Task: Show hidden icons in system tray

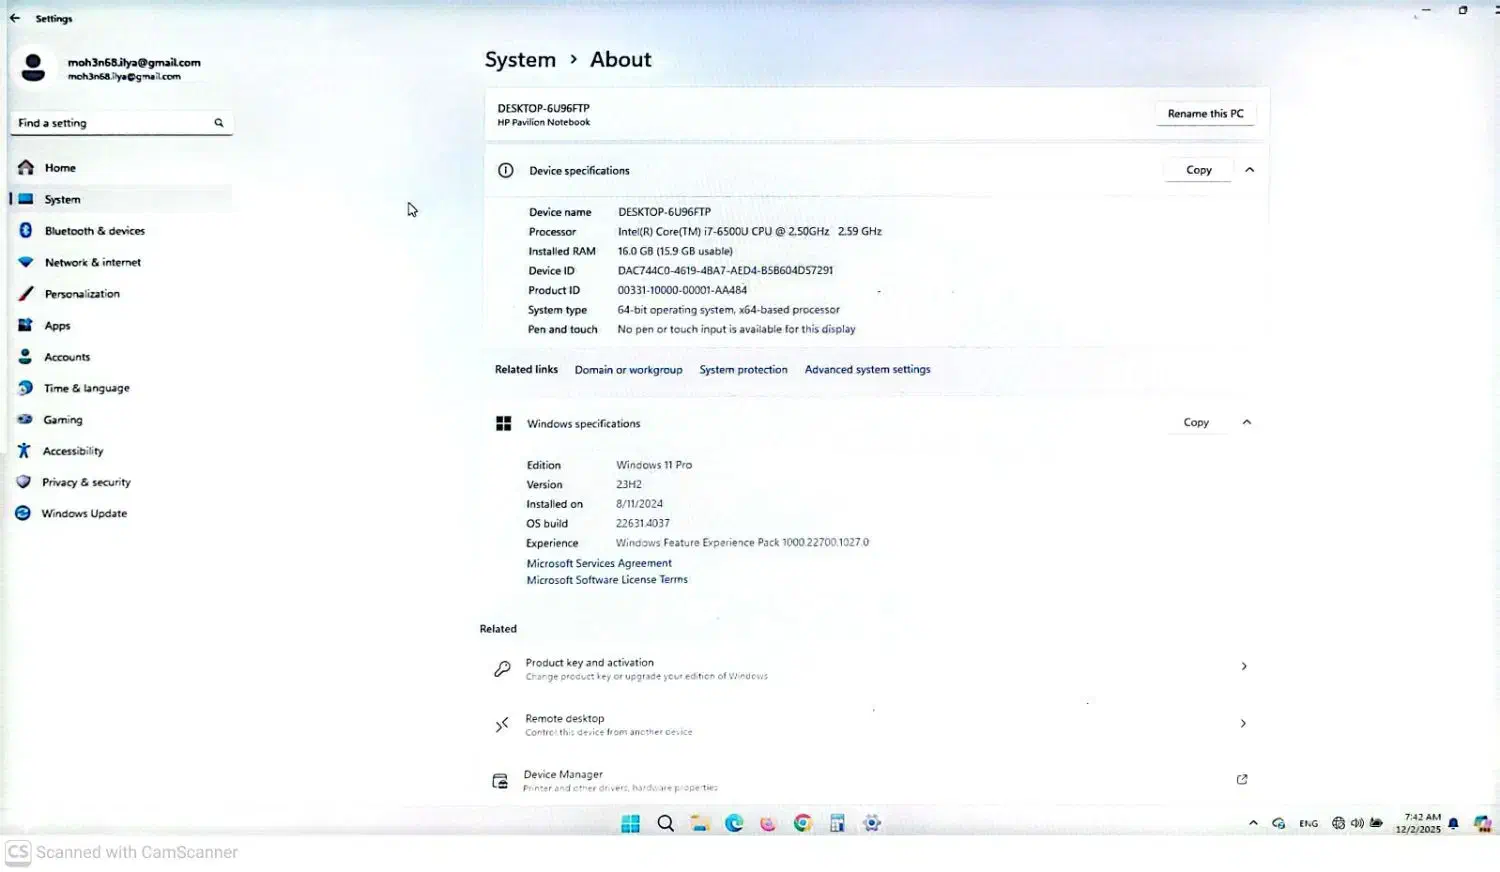Action: pyautogui.click(x=1253, y=823)
